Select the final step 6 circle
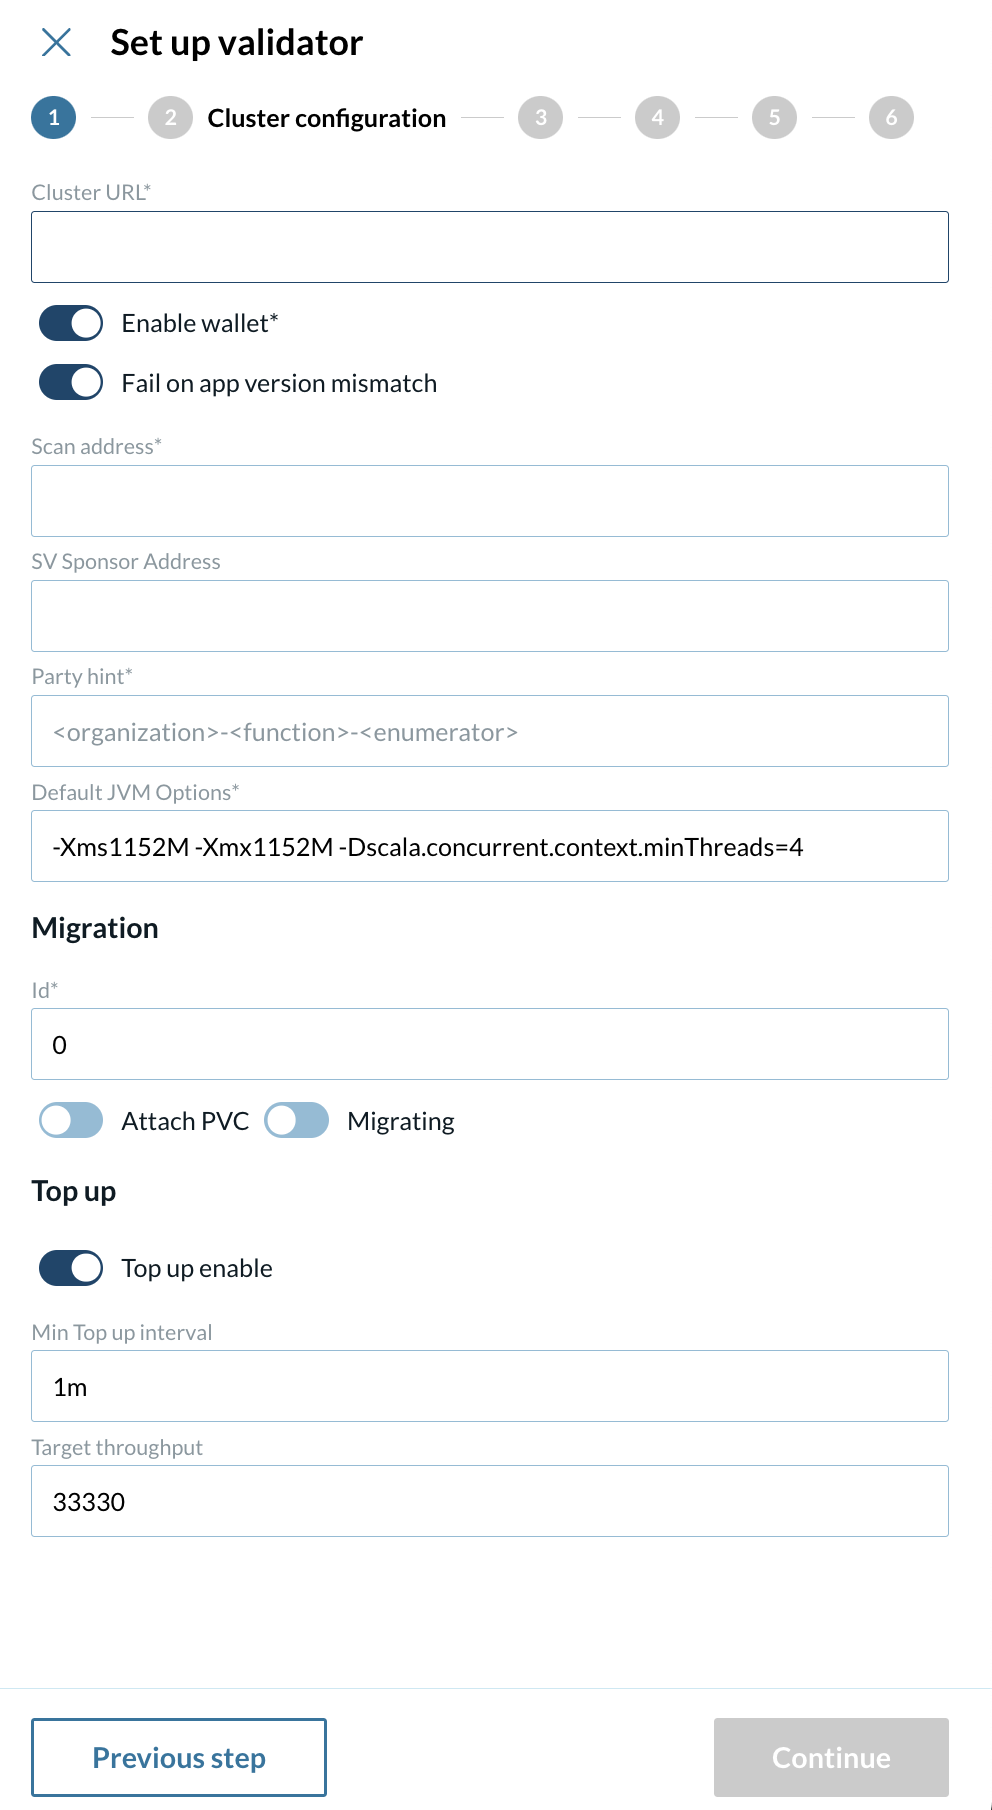The height and width of the screenshot is (1810, 992). (x=891, y=117)
